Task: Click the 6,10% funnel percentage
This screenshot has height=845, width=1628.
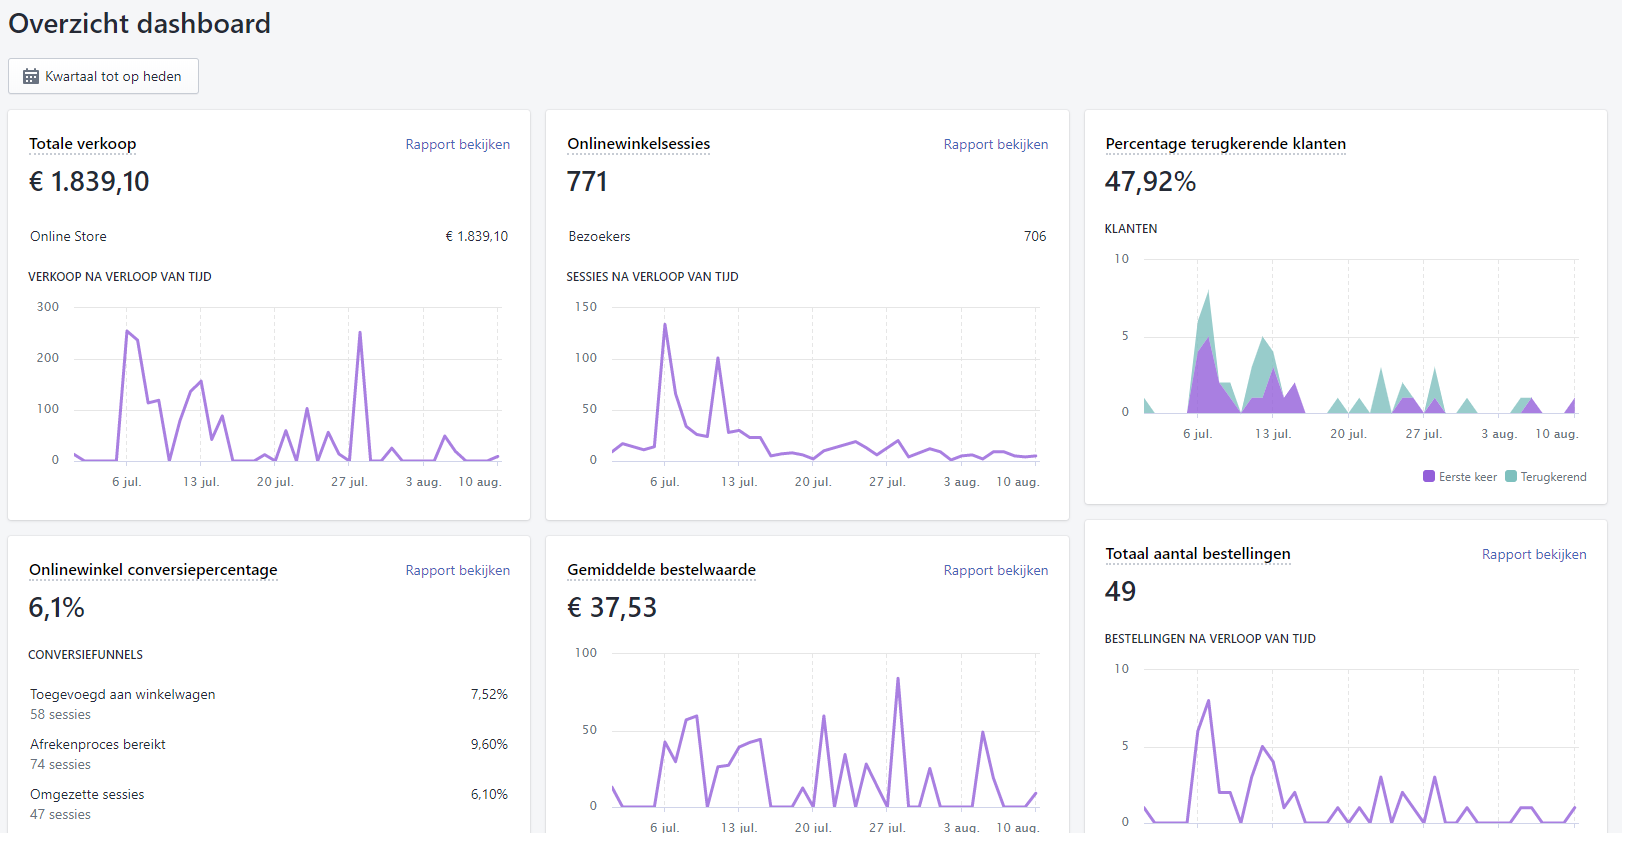Action: [x=489, y=794]
